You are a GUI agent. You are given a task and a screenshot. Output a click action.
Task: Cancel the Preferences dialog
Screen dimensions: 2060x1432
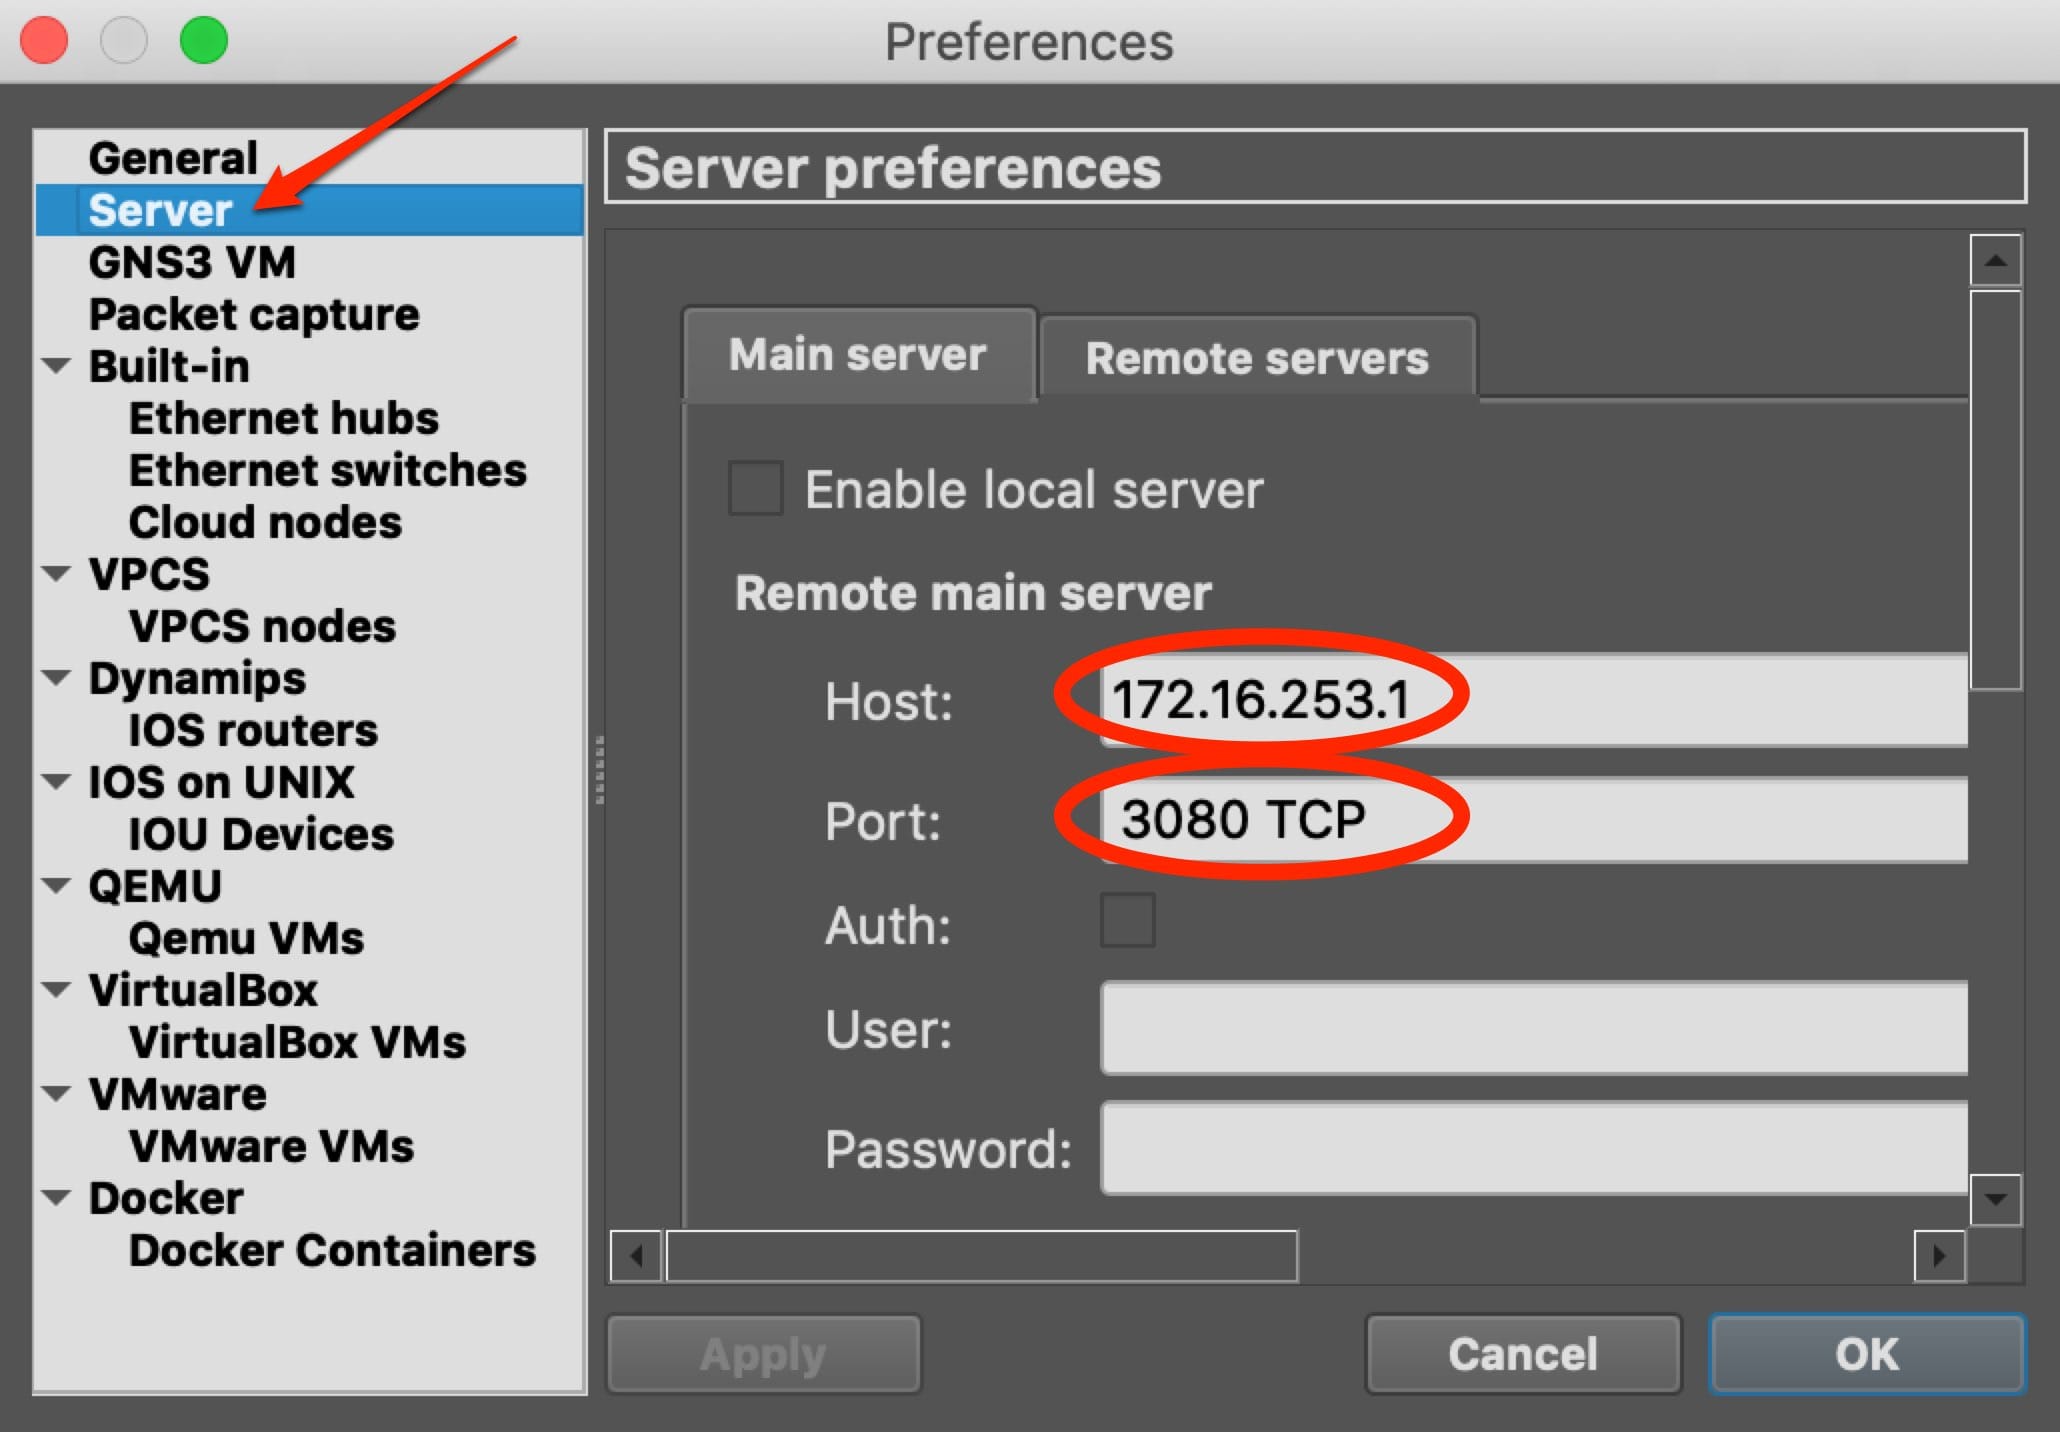pos(1523,1354)
